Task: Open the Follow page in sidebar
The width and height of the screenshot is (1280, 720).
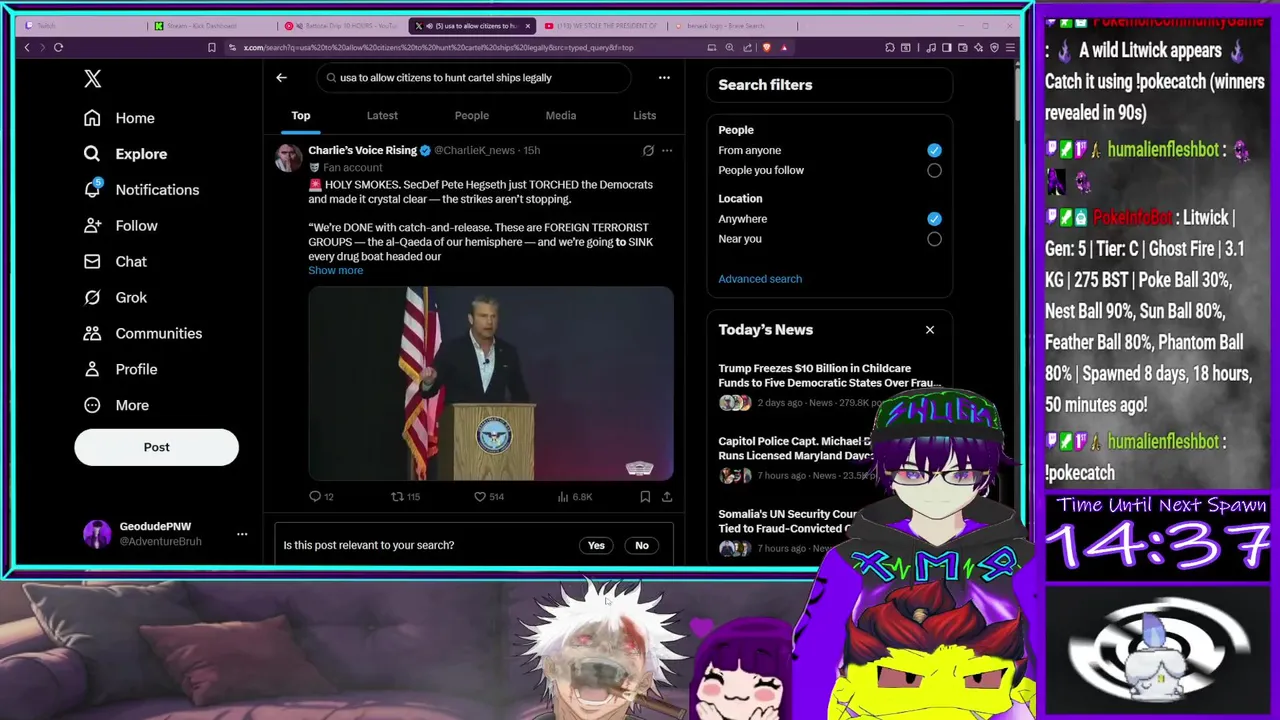Action: point(120,226)
